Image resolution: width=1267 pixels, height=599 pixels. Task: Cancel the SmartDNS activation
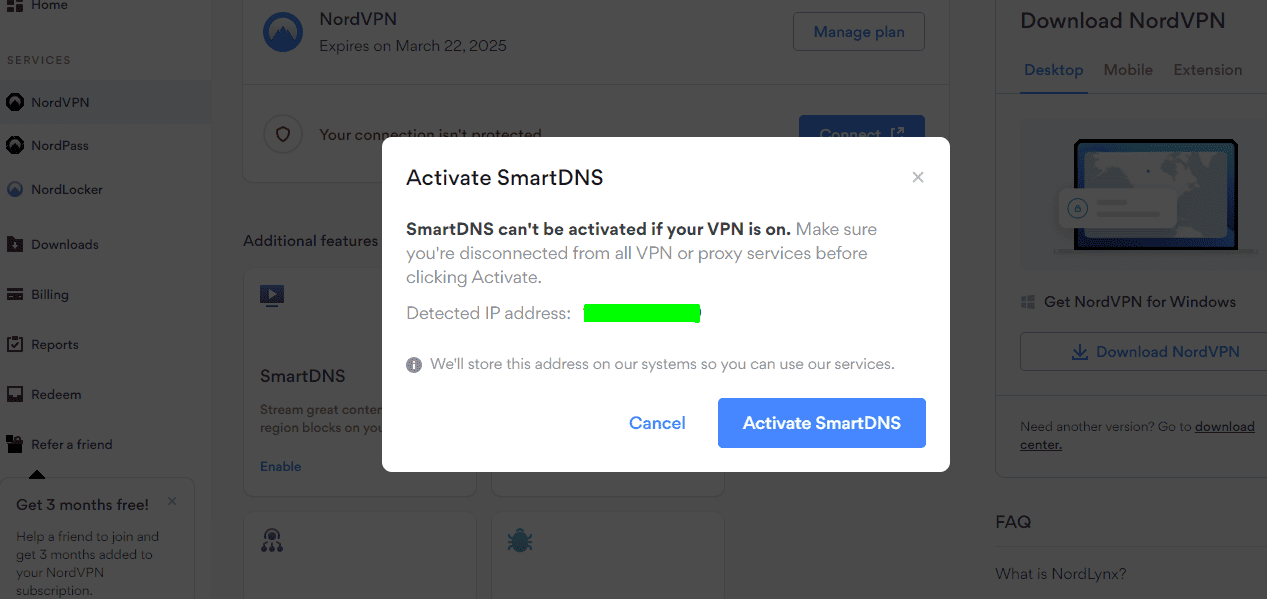[x=657, y=423]
